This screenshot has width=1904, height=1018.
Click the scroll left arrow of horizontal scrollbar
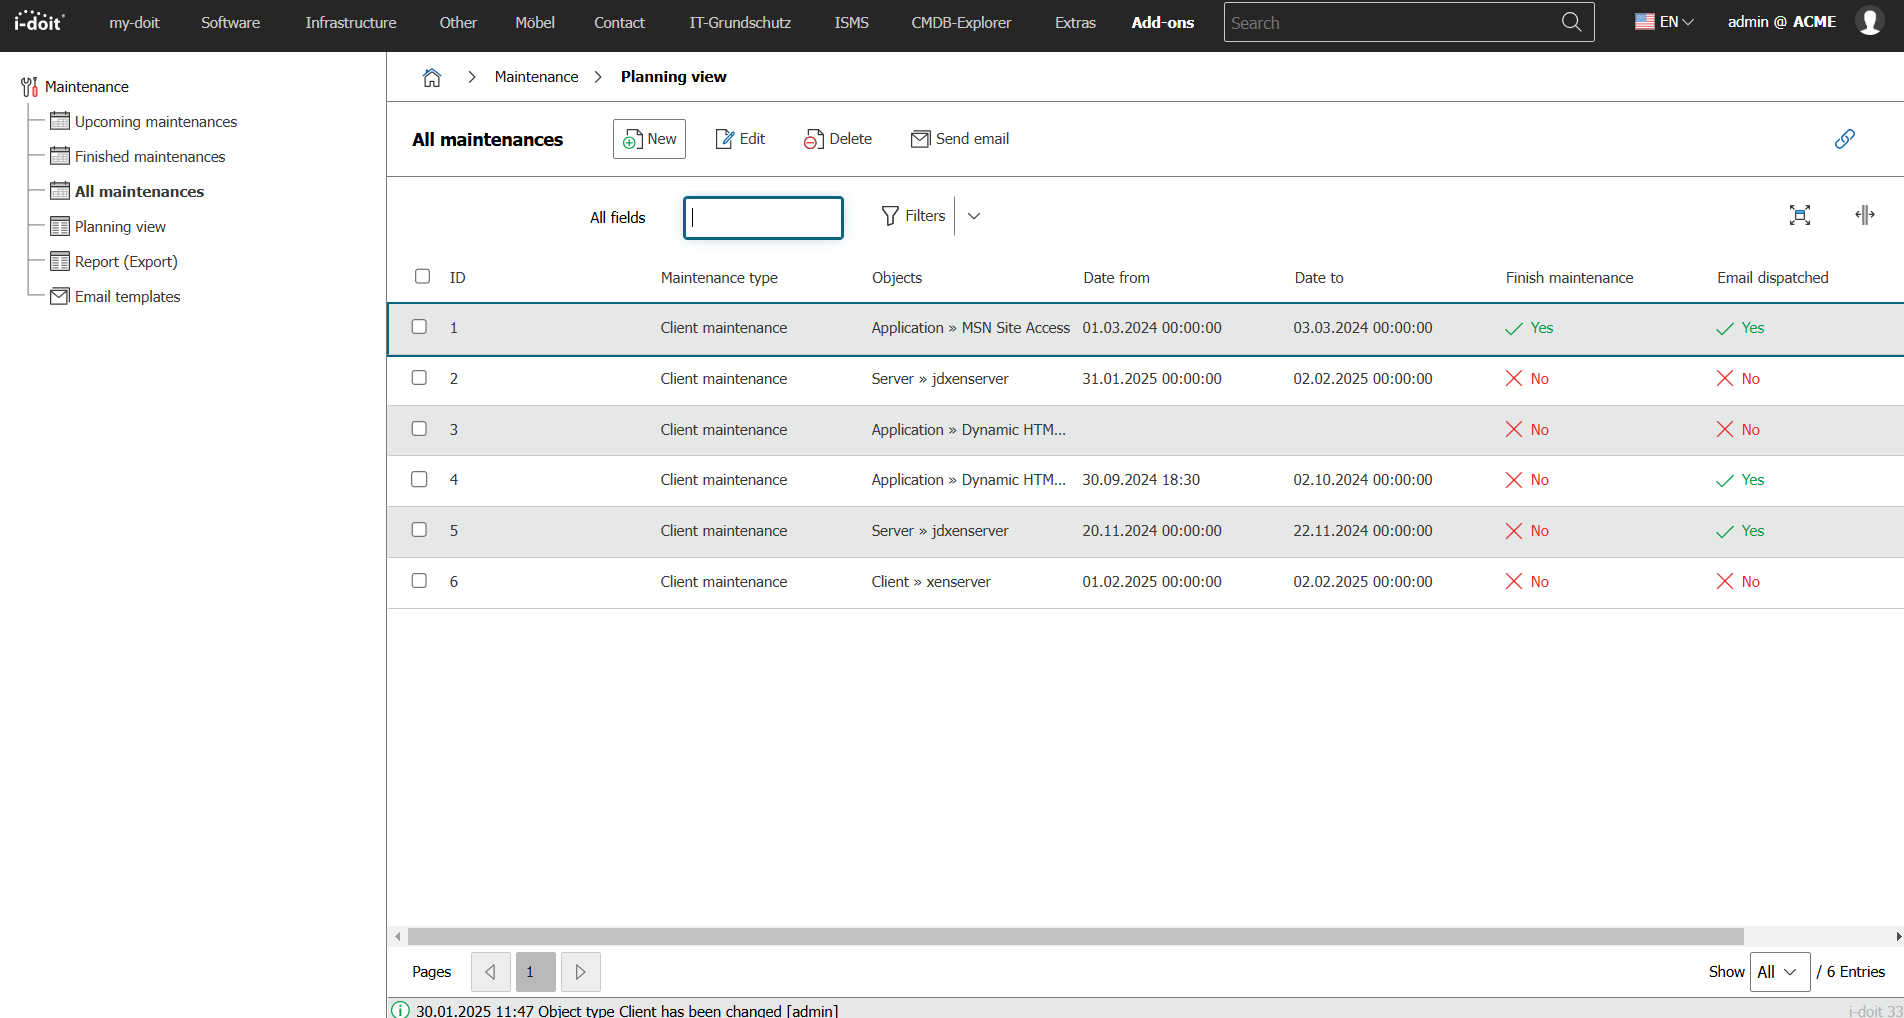pyautogui.click(x=398, y=937)
